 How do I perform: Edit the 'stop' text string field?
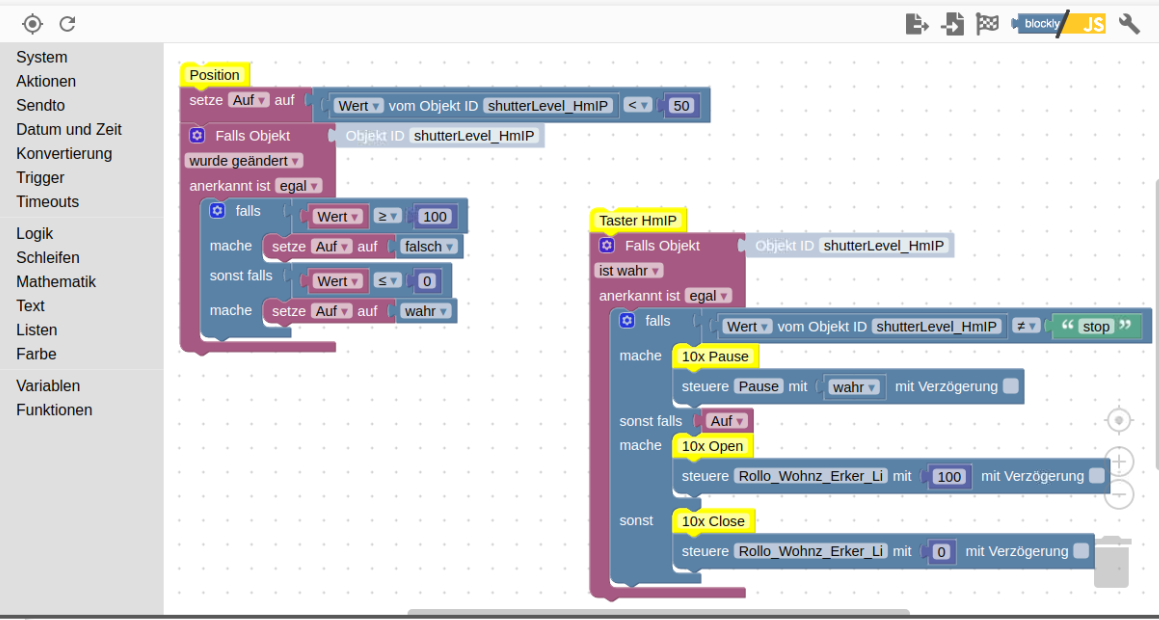(1095, 326)
